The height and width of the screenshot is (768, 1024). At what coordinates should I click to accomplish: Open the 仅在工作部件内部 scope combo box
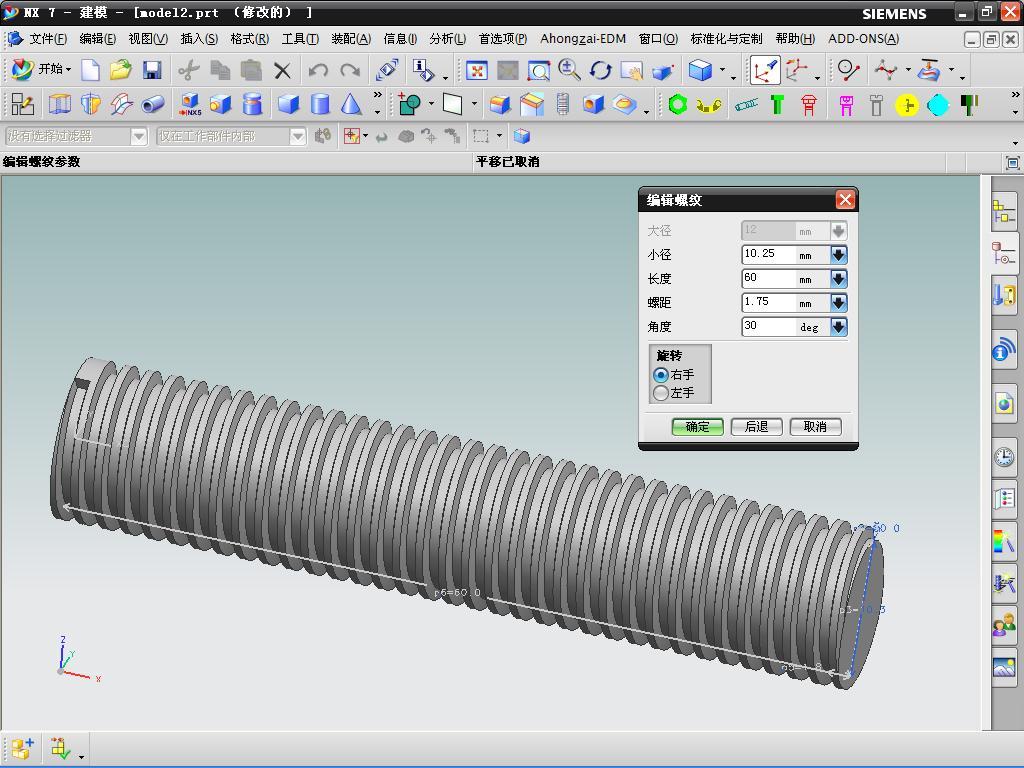point(231,136)
